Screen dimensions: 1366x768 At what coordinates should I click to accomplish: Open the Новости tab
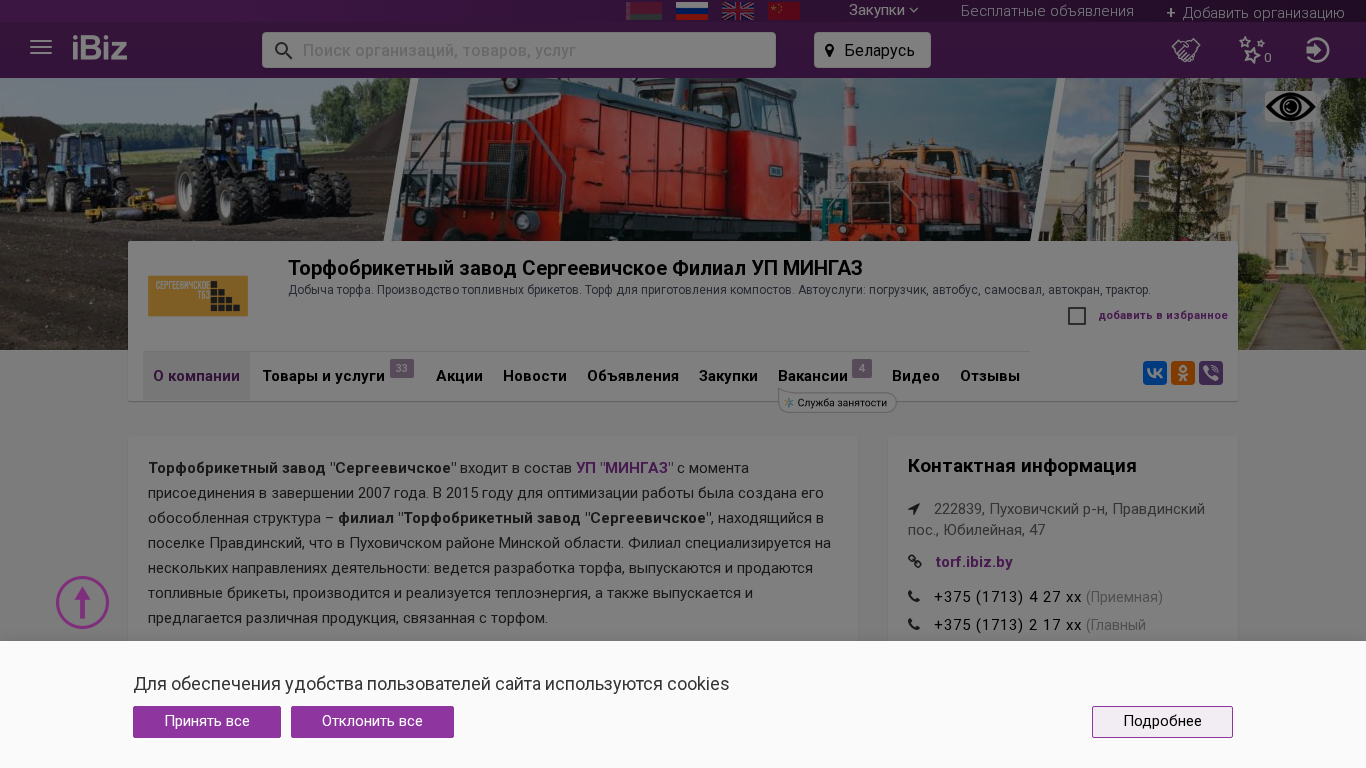[x=535, y=376]
